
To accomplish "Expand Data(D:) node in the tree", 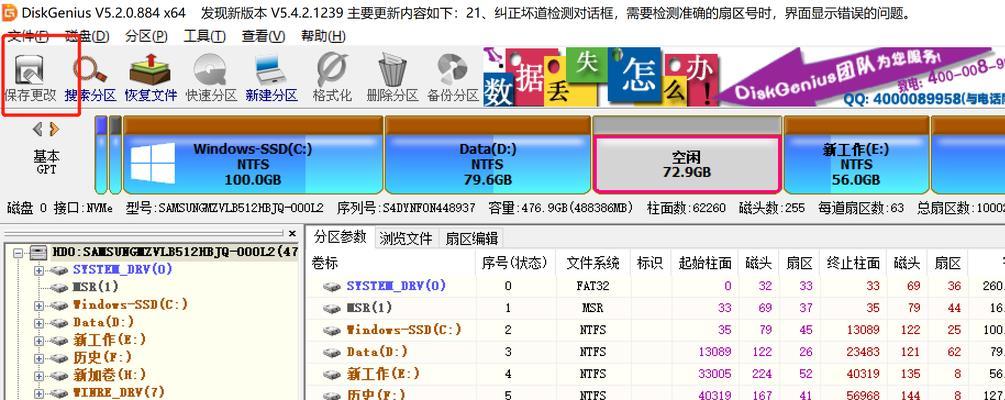I will pos(39,323).
